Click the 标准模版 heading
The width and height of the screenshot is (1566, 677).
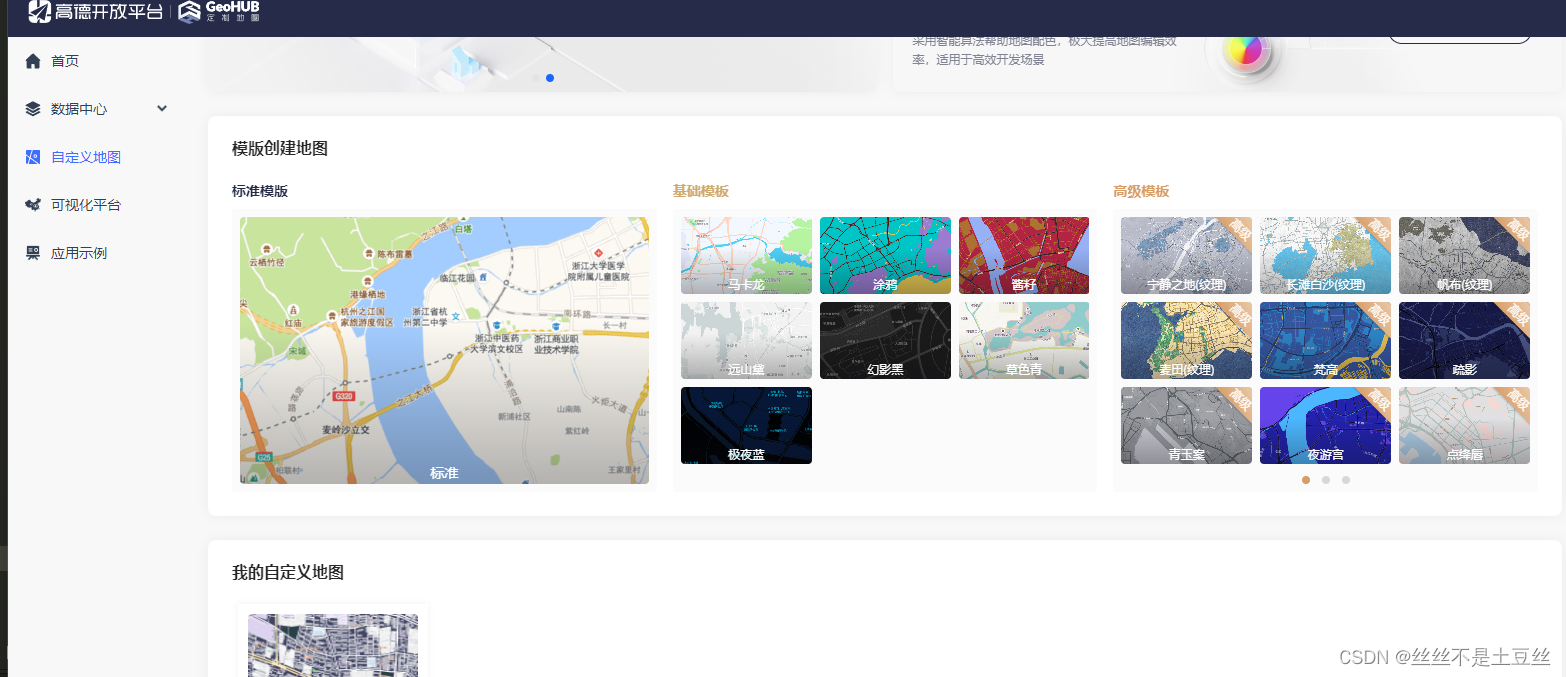coord(260,191)
